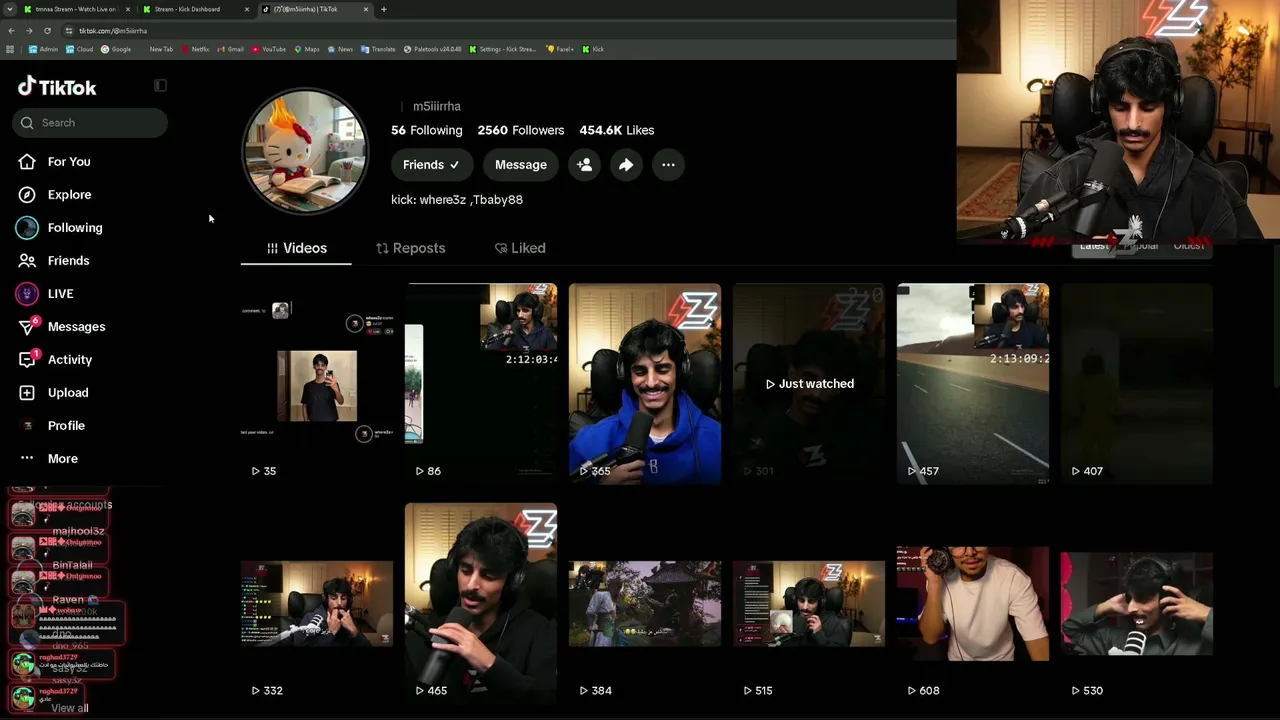This screenshot has height=720, width=1280.
Task: View the 56 Following list
Action: (x=427, y=130)
